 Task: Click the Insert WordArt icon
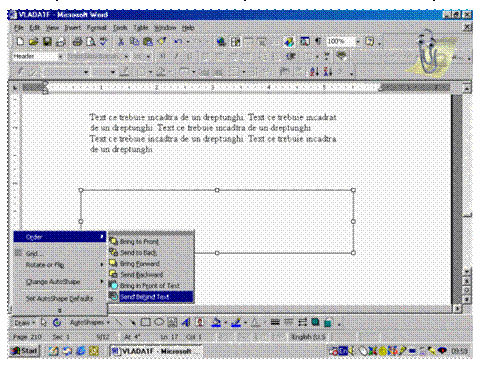click(186, 322)
